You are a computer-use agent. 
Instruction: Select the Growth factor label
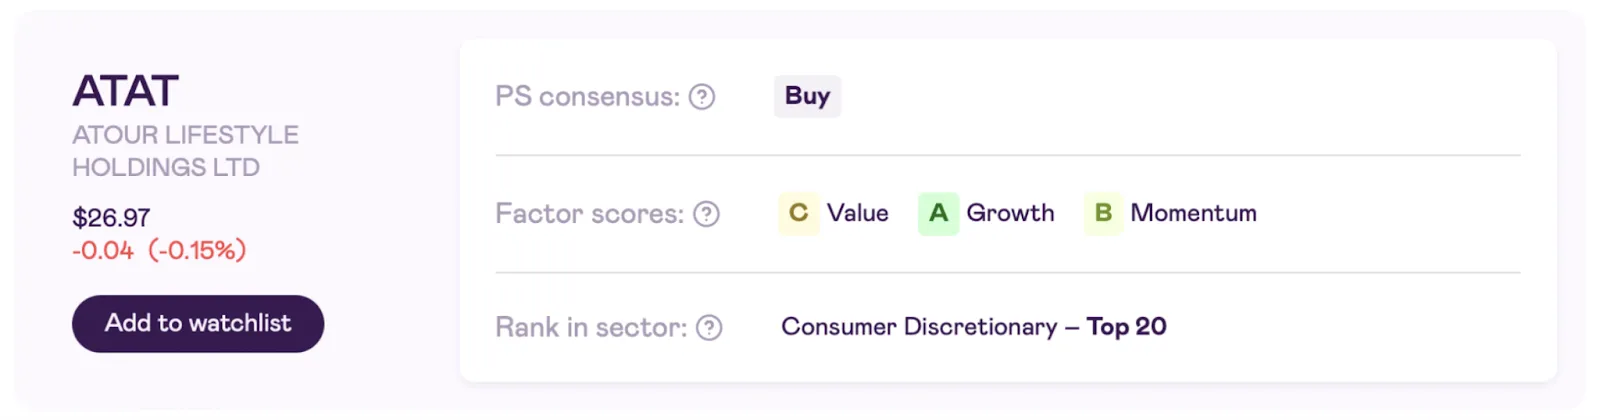[x=1010, y=213]
